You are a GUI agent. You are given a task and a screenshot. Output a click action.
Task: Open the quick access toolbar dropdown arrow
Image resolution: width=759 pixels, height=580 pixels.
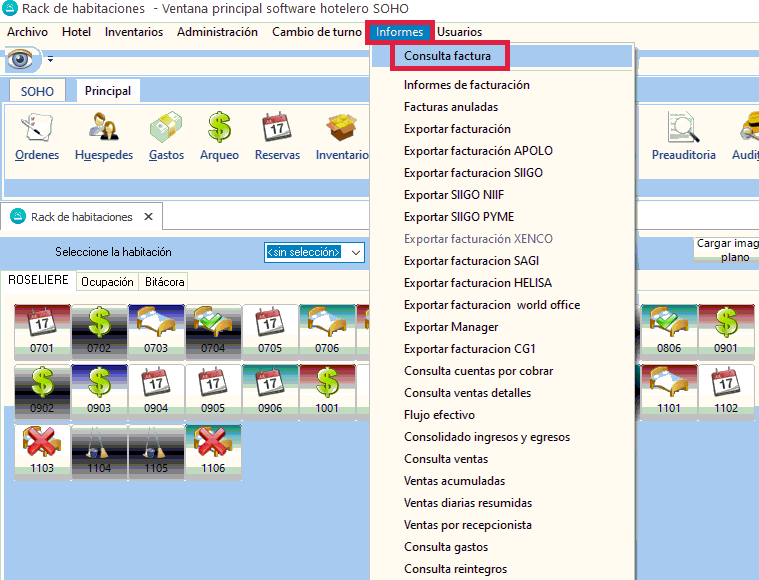[x=50, y=61]
